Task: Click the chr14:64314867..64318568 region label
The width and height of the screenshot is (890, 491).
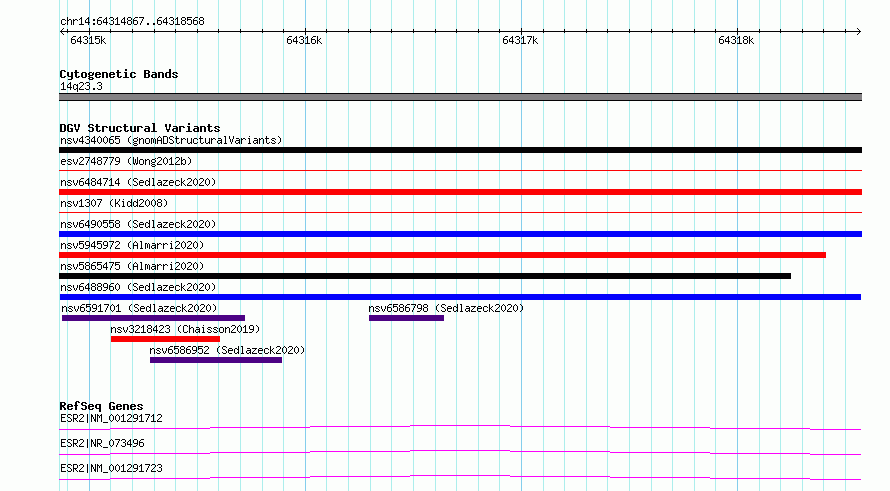Action: point(132,22)
